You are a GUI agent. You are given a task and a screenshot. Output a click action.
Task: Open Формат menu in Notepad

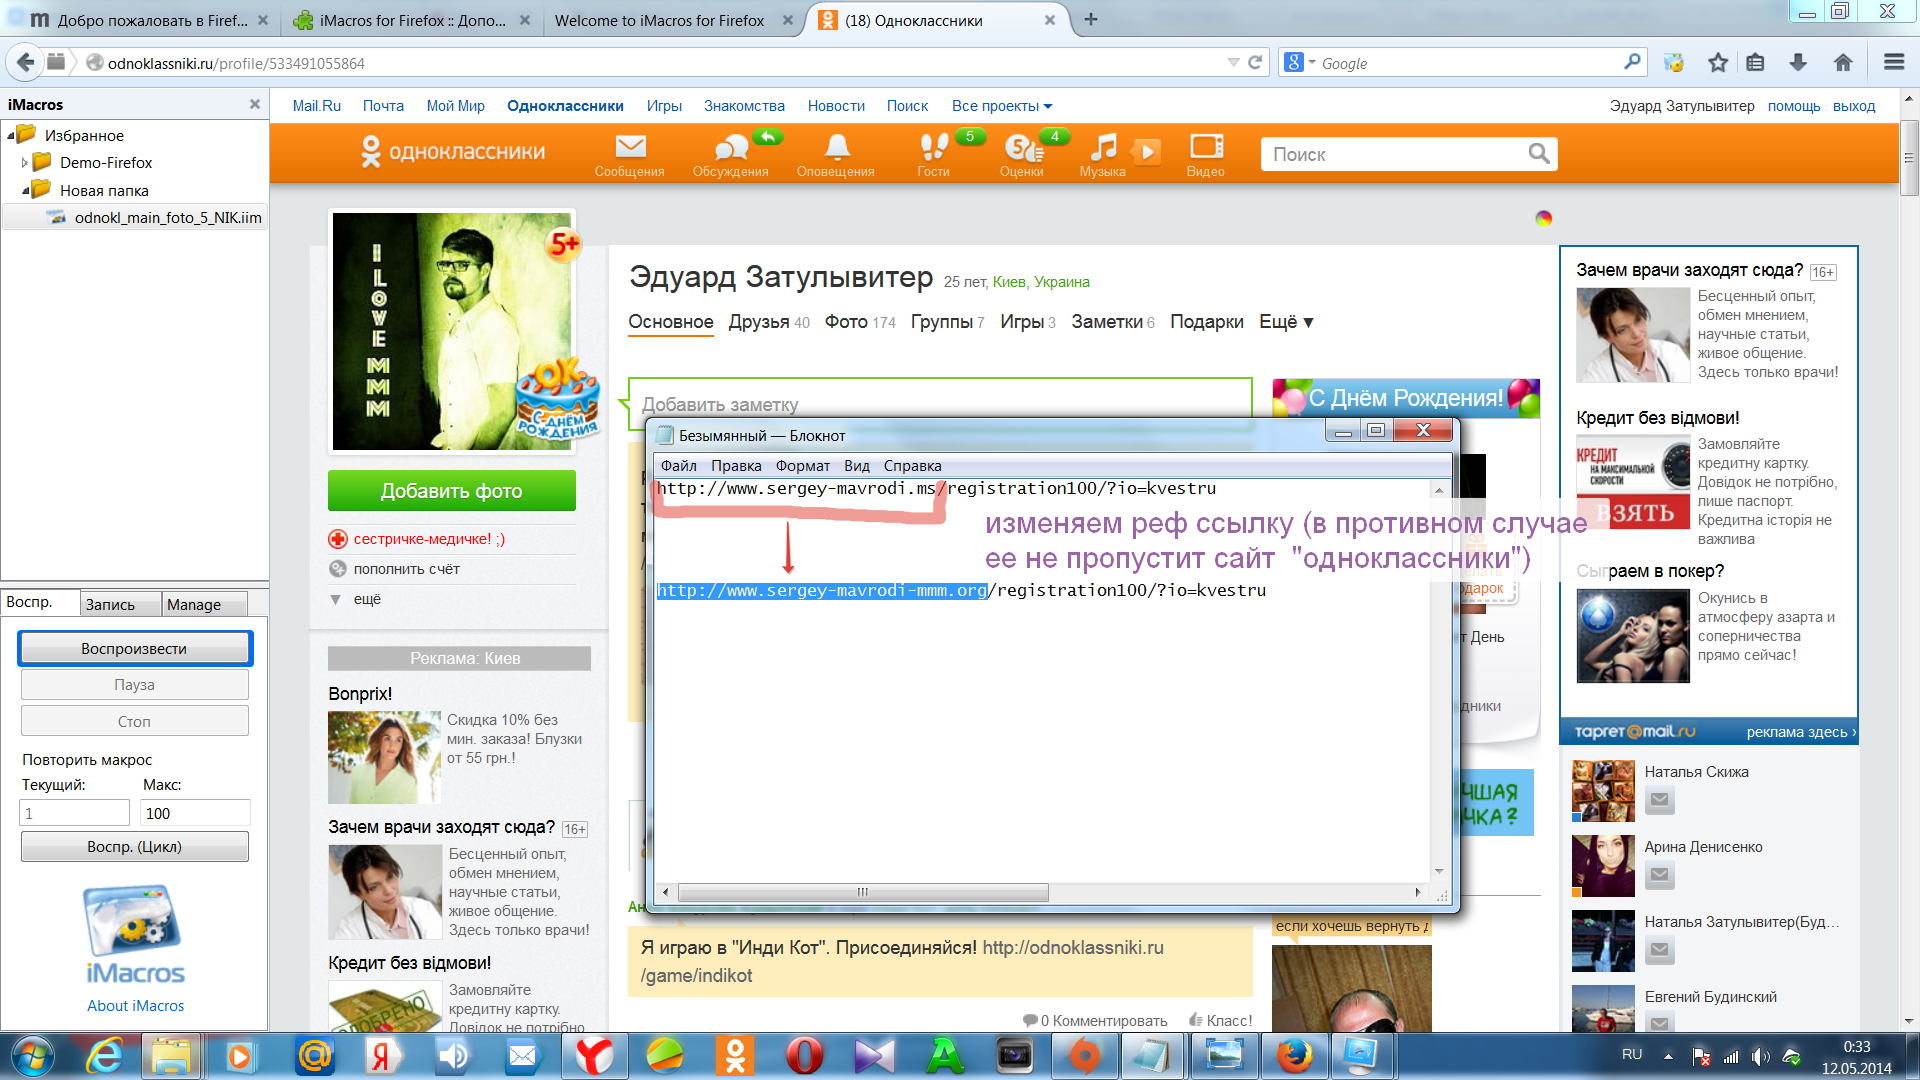802,466
